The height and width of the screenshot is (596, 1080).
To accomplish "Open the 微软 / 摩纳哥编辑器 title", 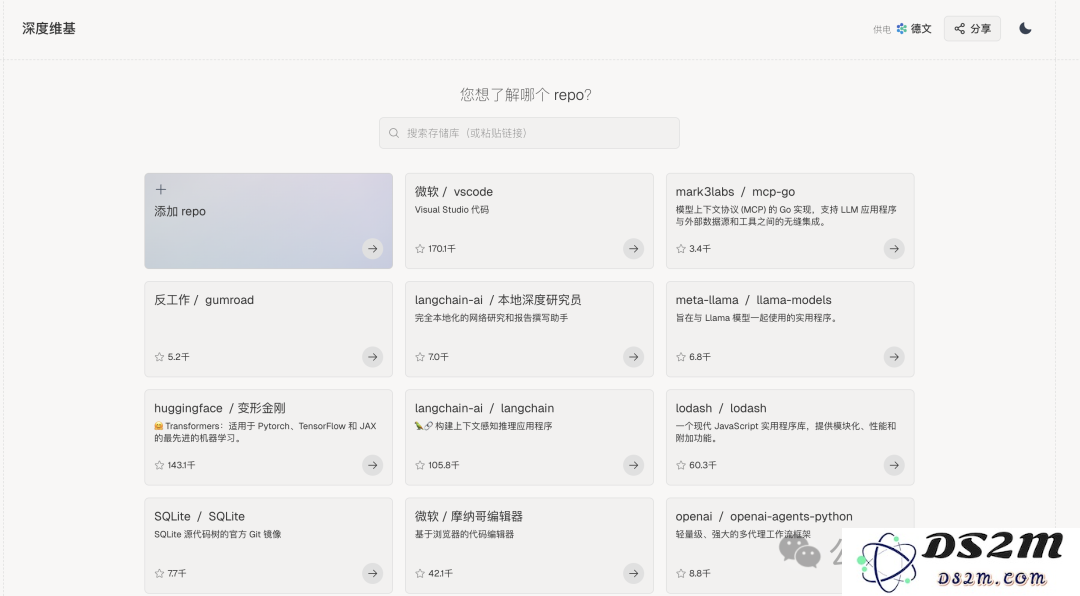I will (x=468, y=516).
